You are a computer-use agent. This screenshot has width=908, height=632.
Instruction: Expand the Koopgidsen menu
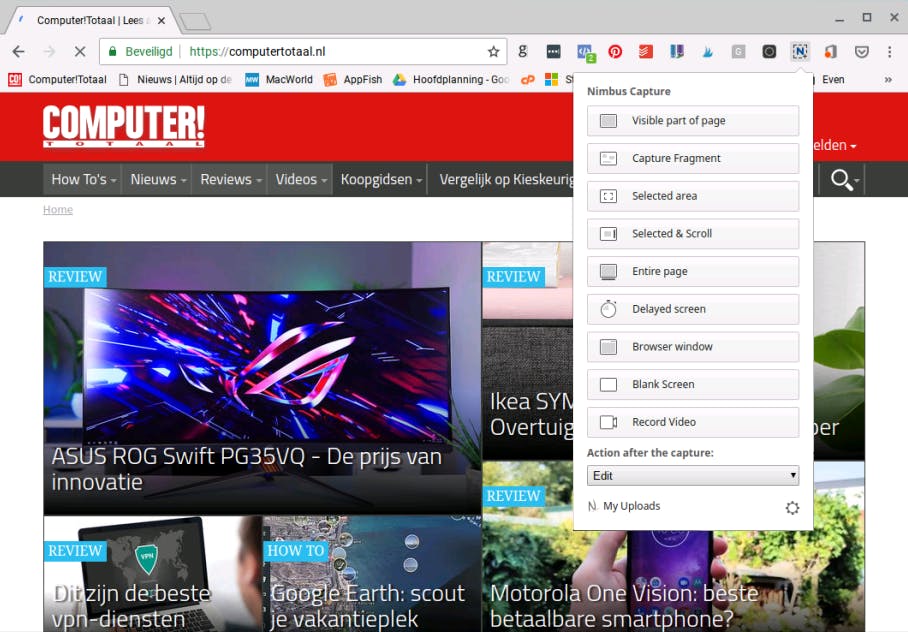[380, 180]
